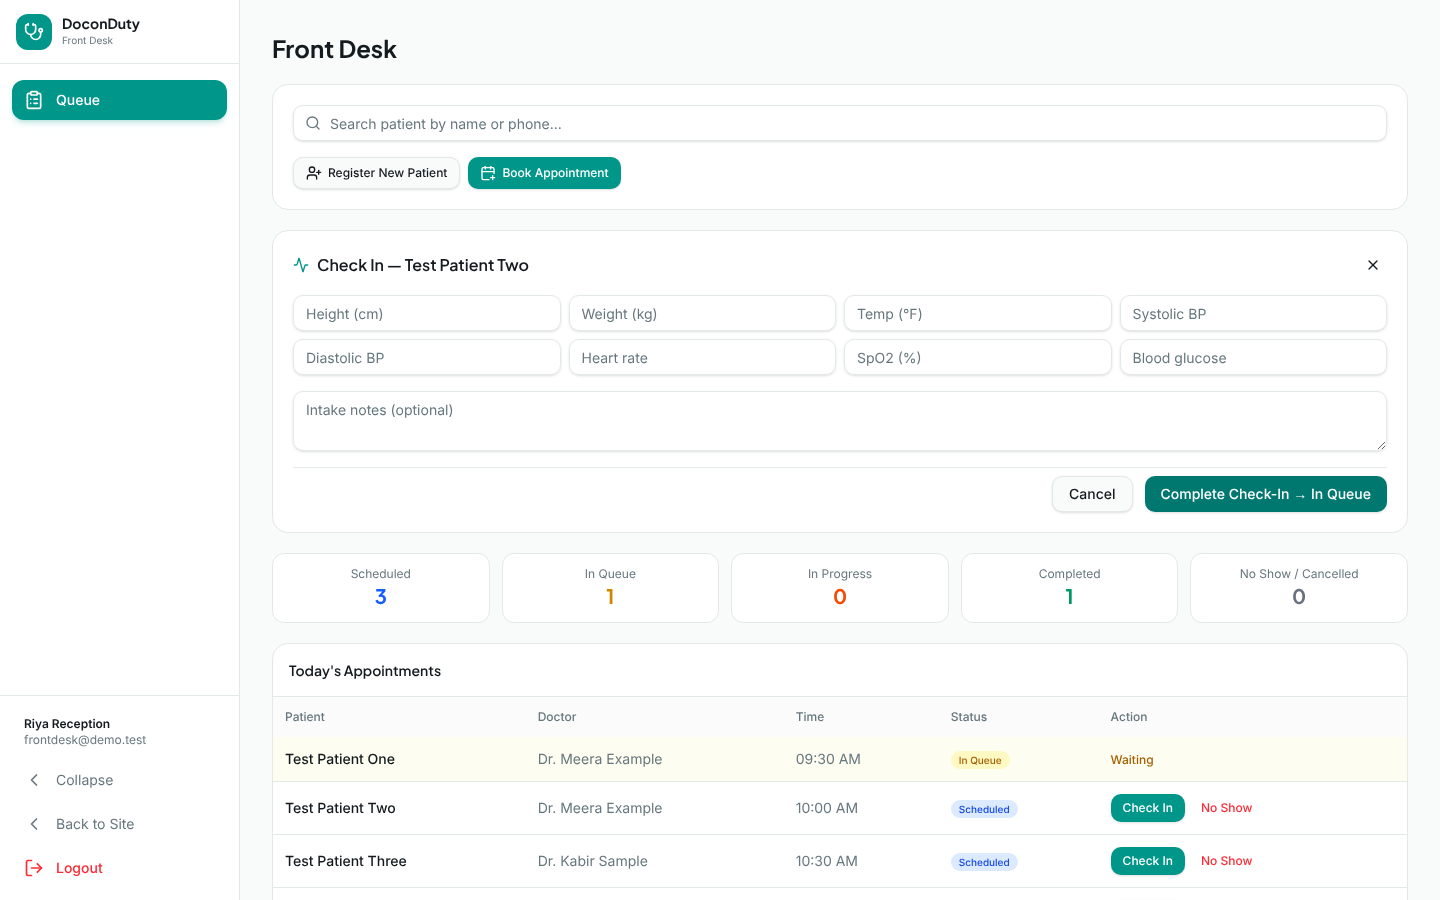This screenshot has width=1440, height=900.
Task: Click the Weight (kg) field
Action: (x=702, y=313)
